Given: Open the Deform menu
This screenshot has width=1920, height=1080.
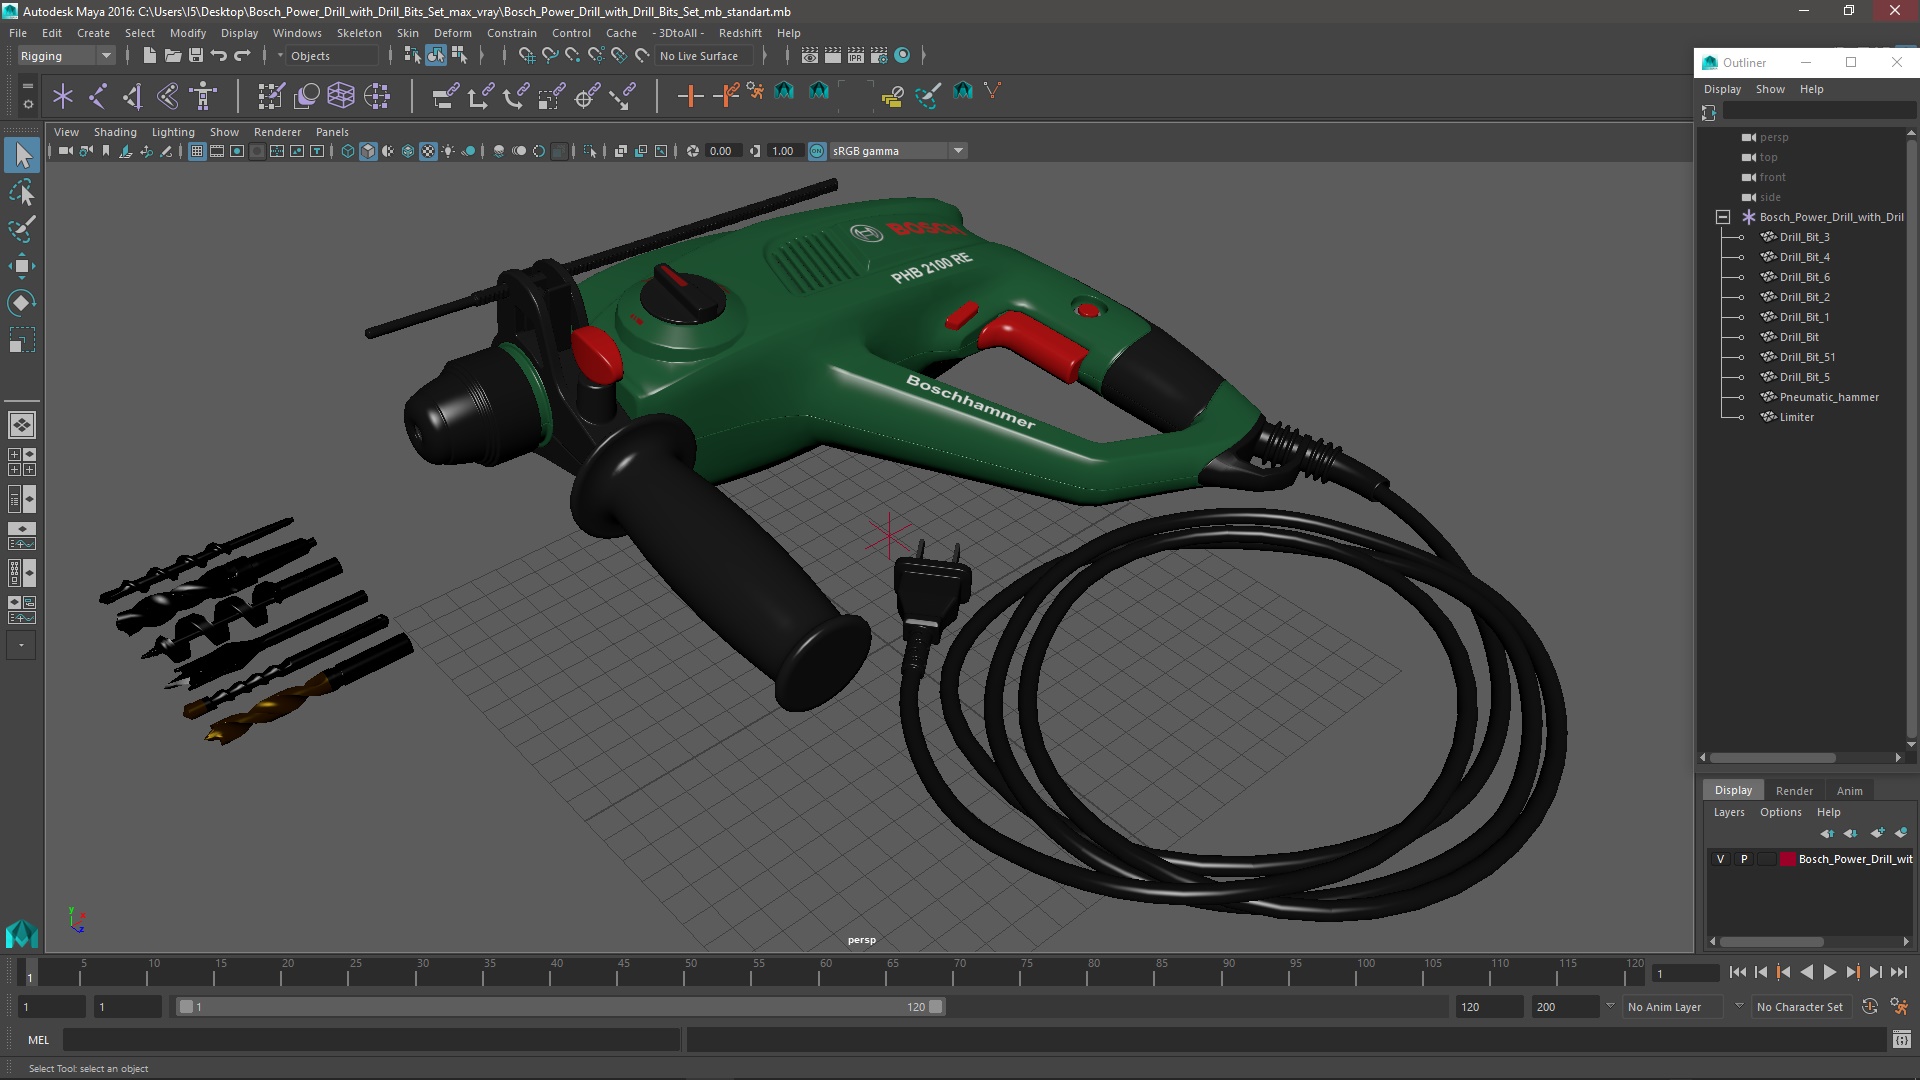Looking at the screenshot, I should pyautogui.click(x=452, y=33).
